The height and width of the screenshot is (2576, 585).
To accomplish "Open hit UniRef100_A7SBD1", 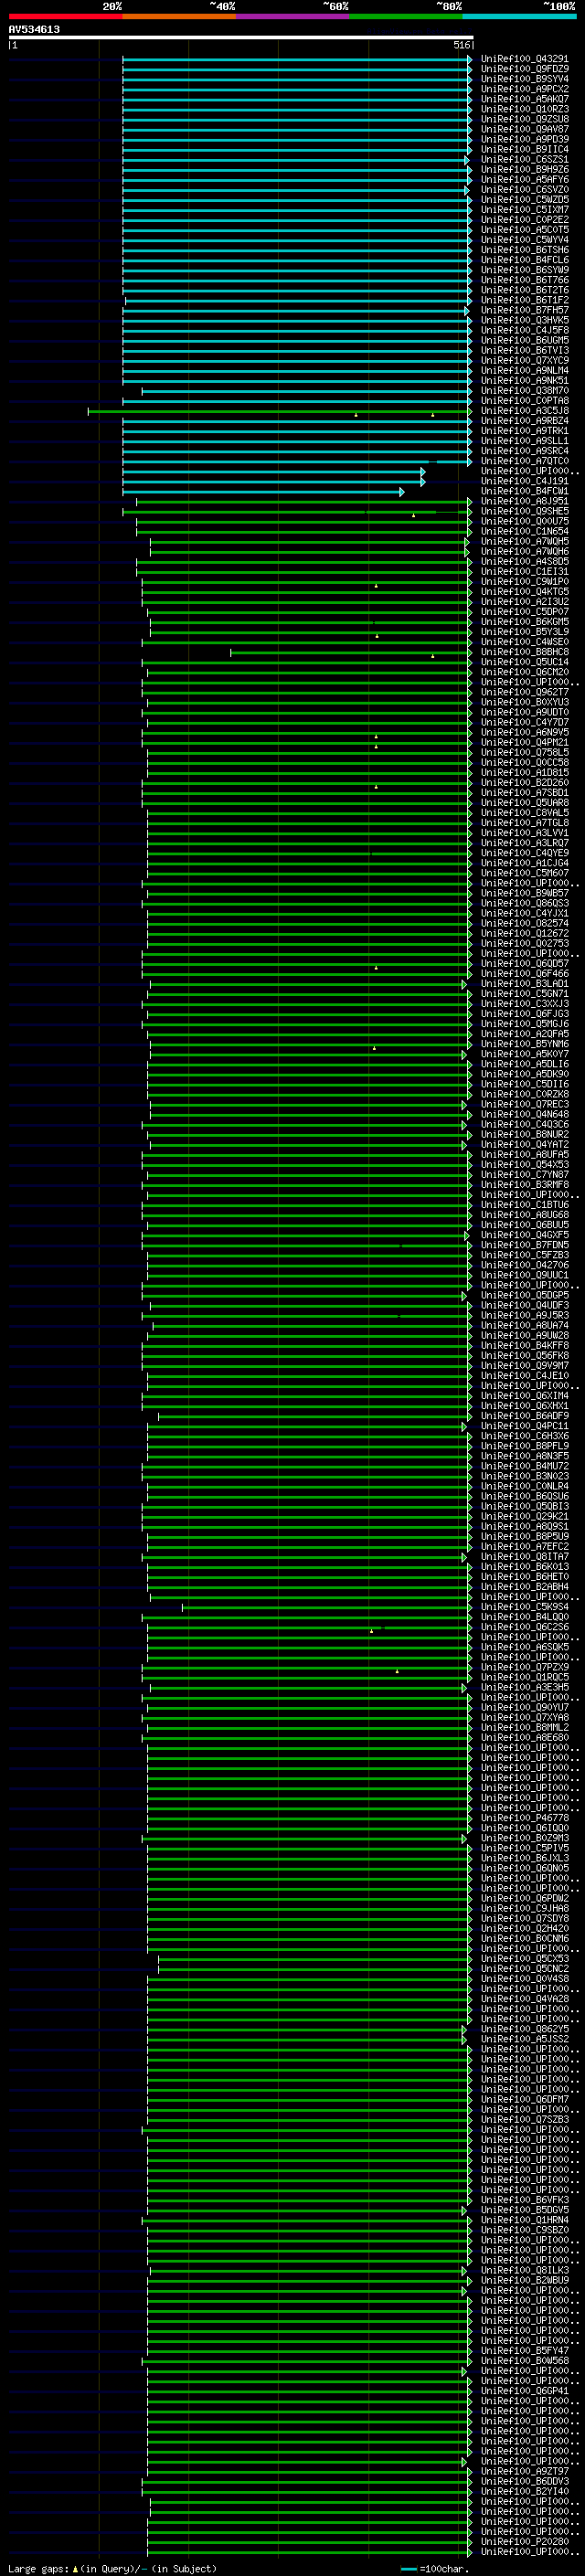I will point(524,792).
